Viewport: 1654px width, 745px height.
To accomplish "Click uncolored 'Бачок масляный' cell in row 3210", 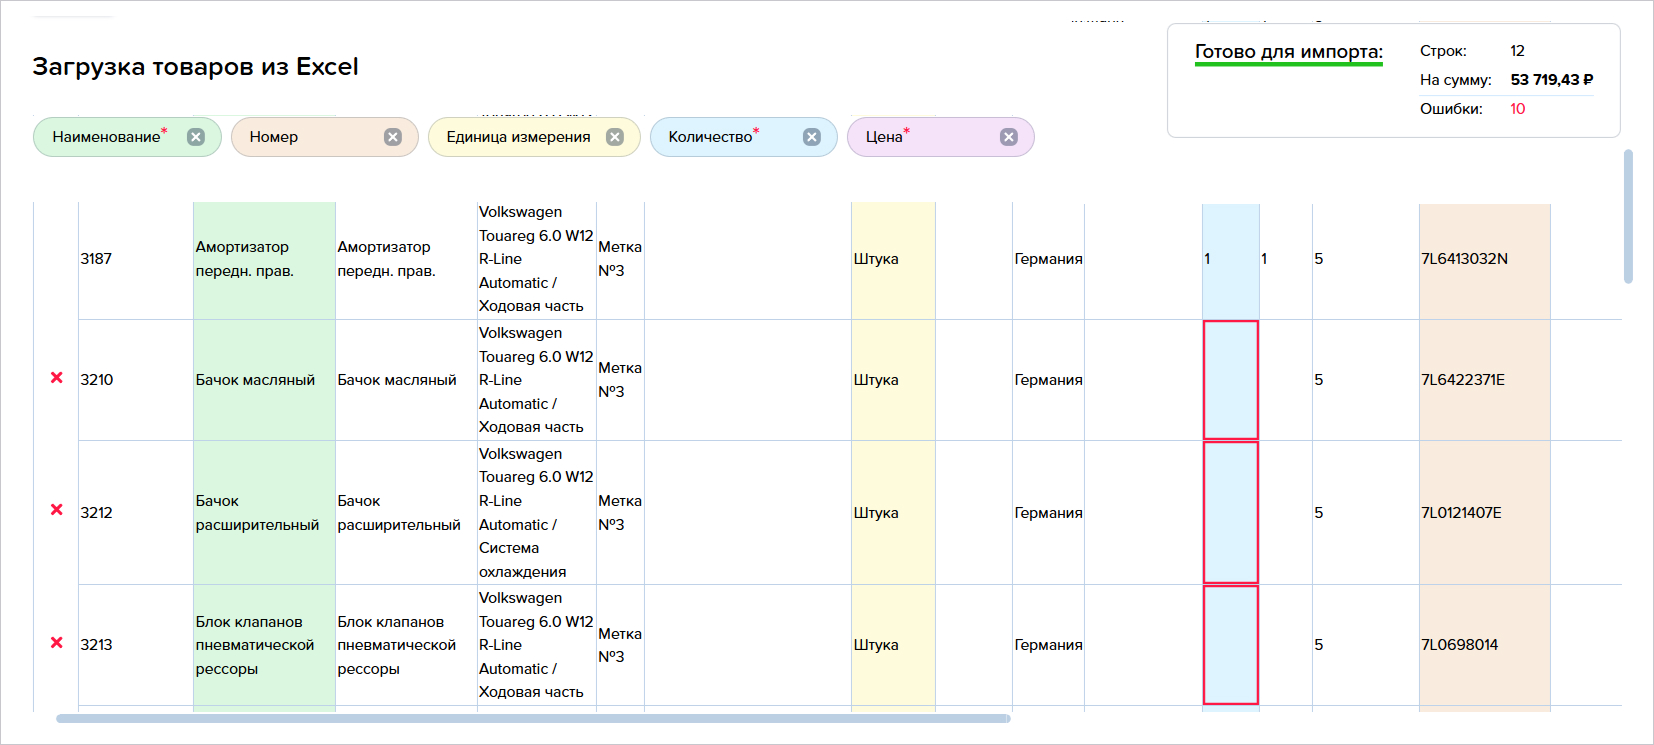I will pos(406,380).
